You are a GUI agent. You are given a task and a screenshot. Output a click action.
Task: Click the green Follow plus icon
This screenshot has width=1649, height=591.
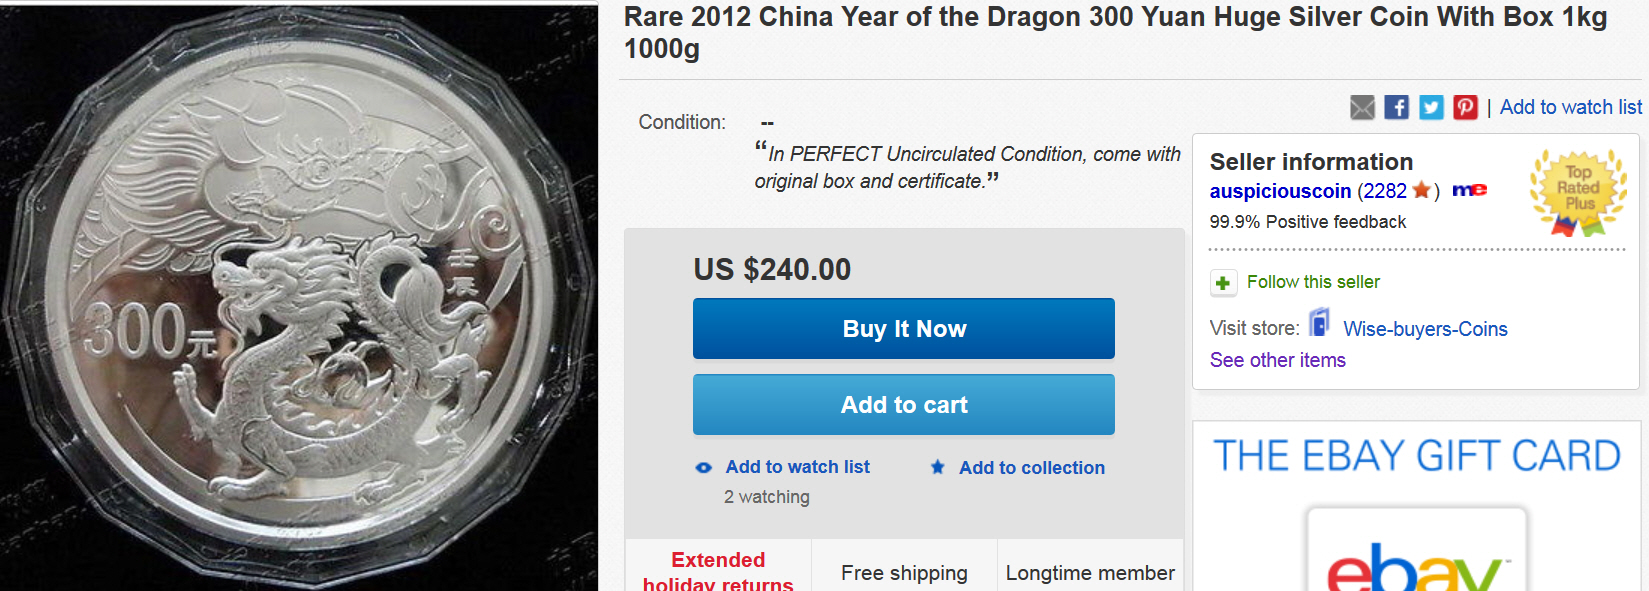[1222, 283]
